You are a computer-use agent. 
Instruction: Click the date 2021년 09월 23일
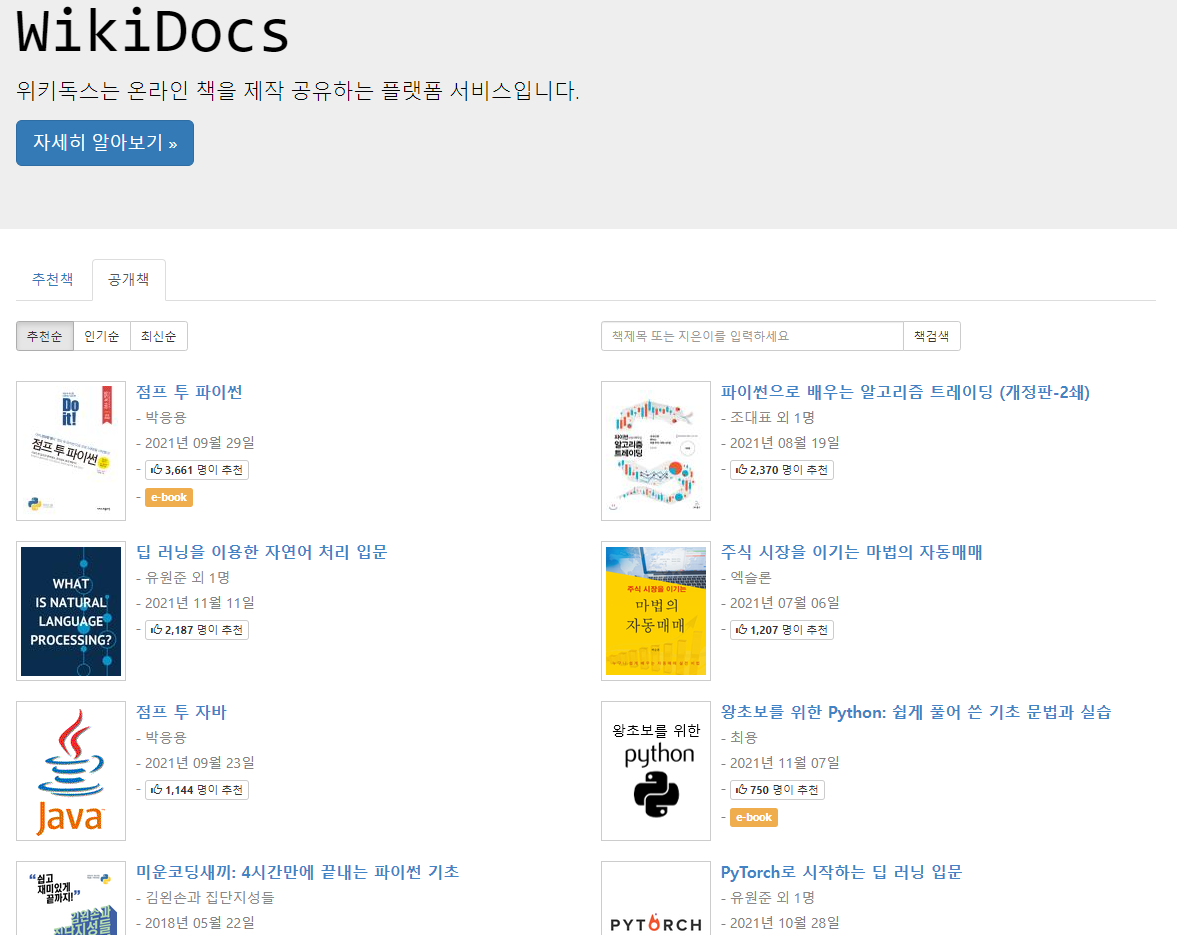(200, 762)
